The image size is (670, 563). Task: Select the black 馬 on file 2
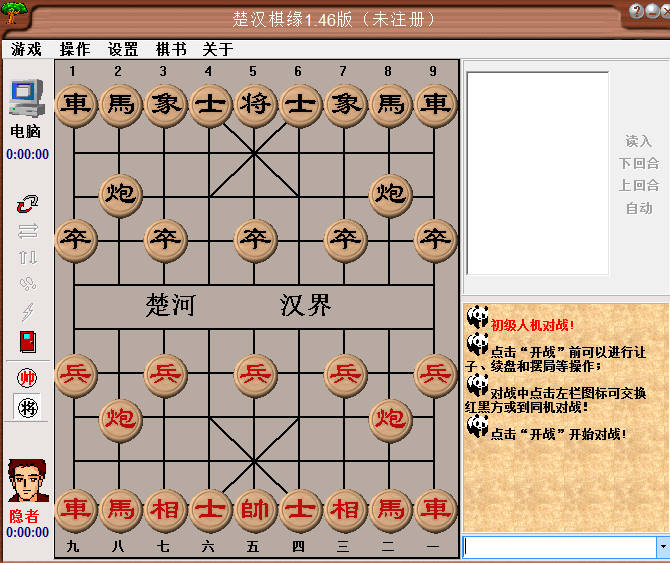[120, 105]
